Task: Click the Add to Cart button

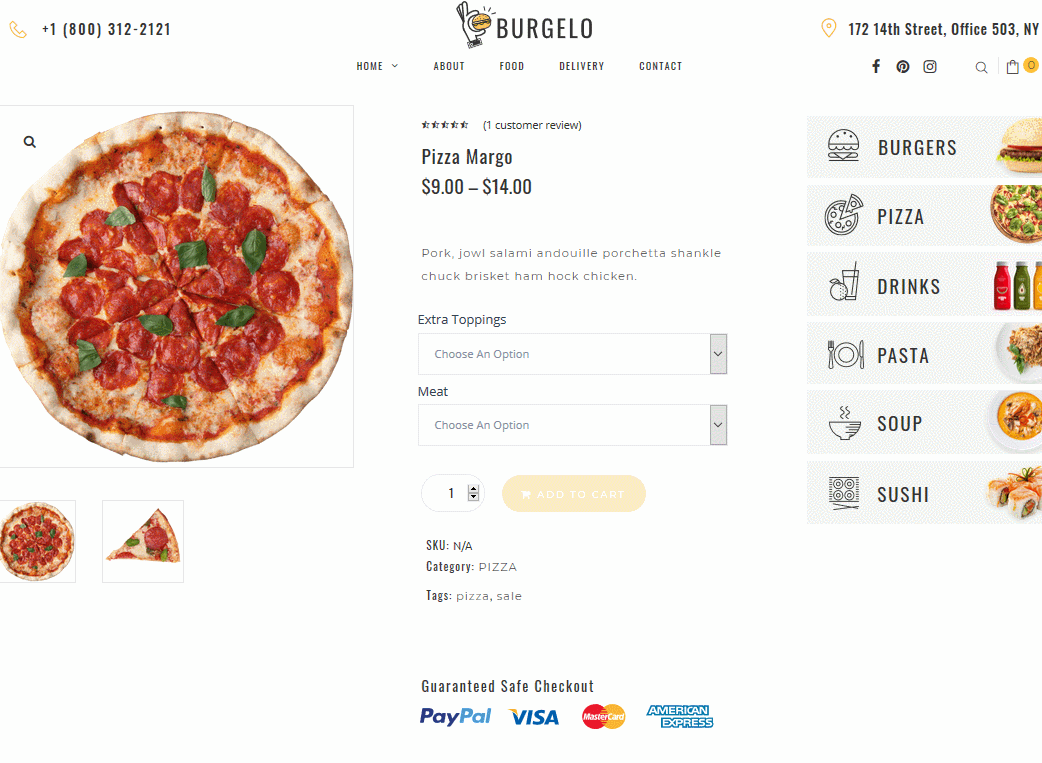Action: click(573, 494)
